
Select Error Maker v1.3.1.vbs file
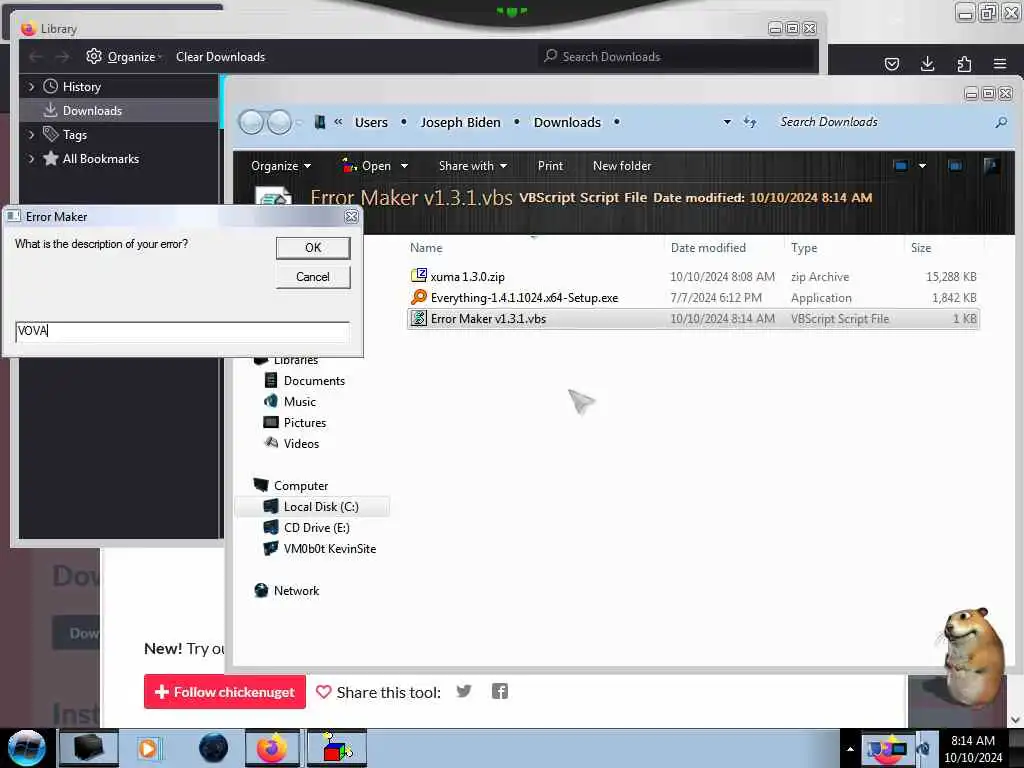[693, 319]
